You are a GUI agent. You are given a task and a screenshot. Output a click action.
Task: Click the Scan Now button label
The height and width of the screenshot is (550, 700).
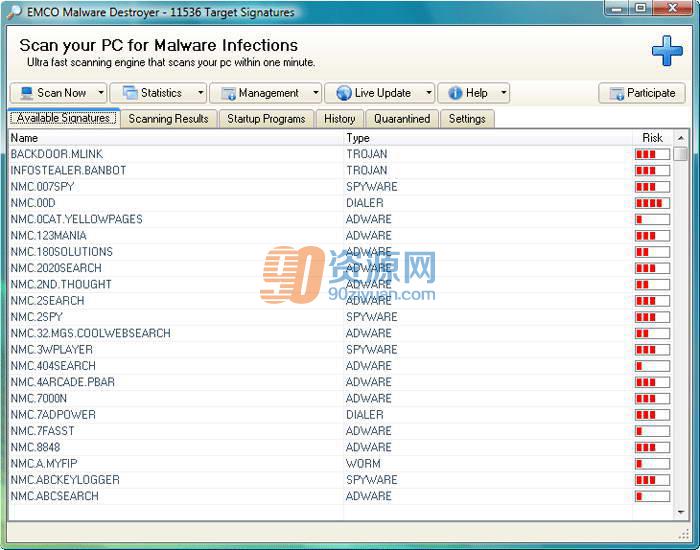click(x=62, y=93)
